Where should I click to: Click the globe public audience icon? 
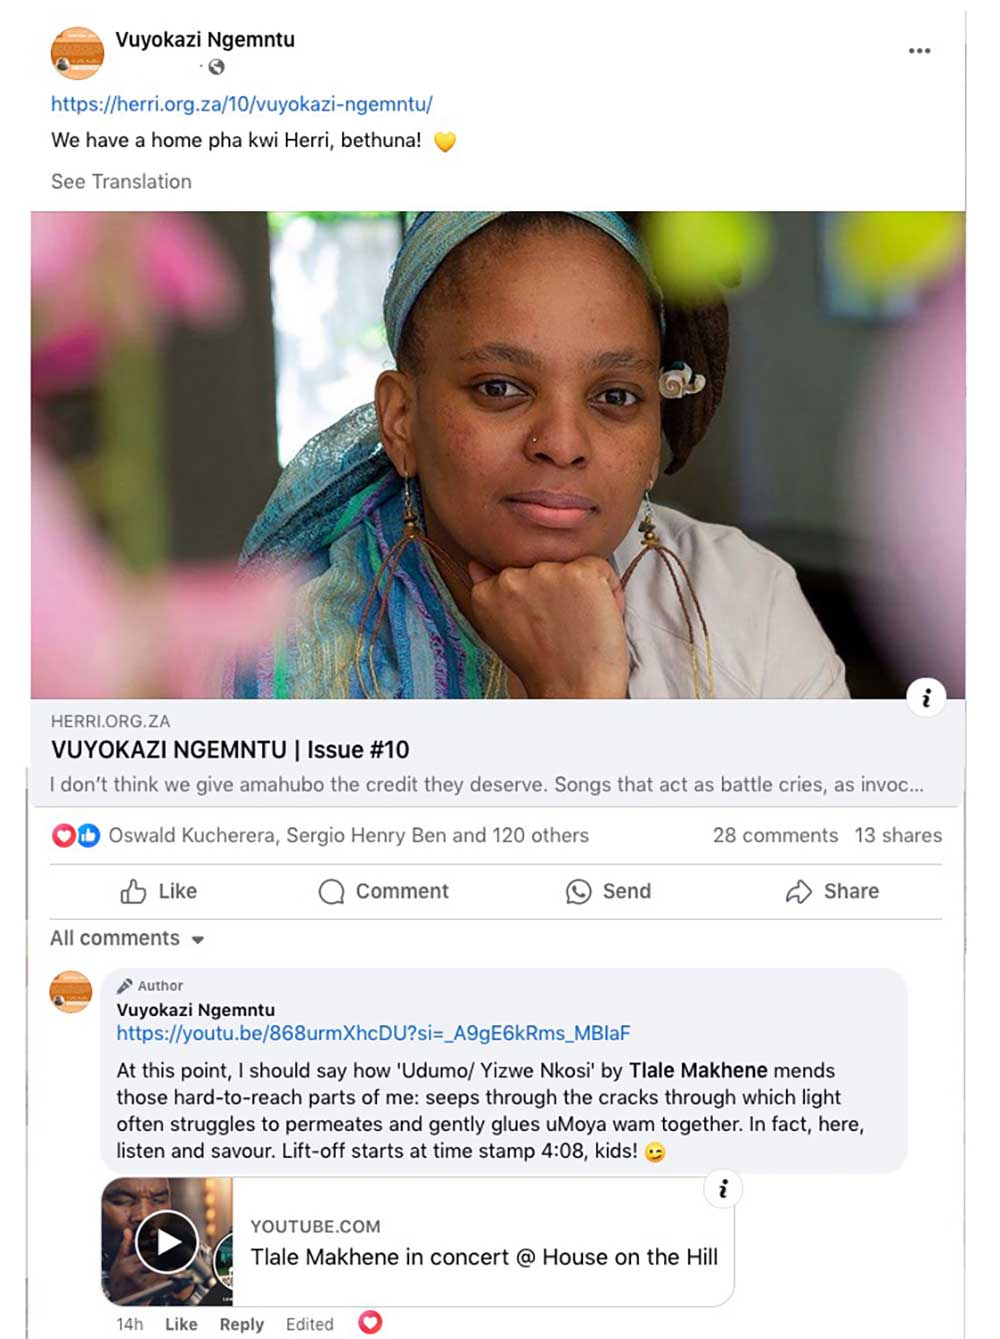click(216, 67)
